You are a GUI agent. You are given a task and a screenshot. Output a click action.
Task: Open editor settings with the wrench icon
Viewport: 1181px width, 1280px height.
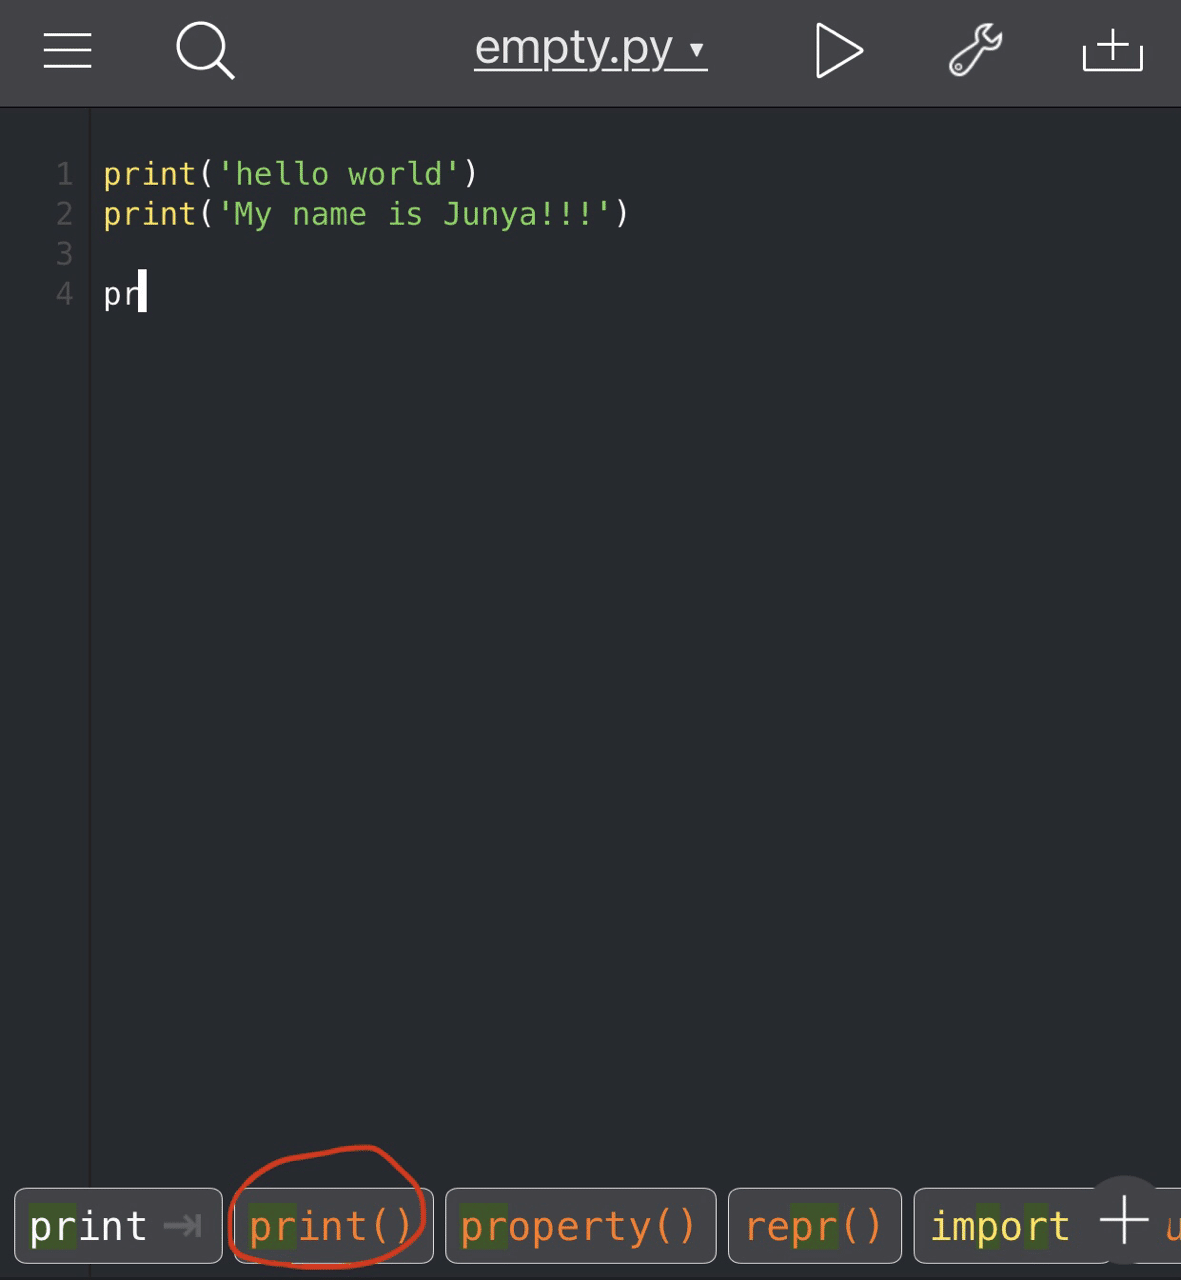tap(975, 50)
